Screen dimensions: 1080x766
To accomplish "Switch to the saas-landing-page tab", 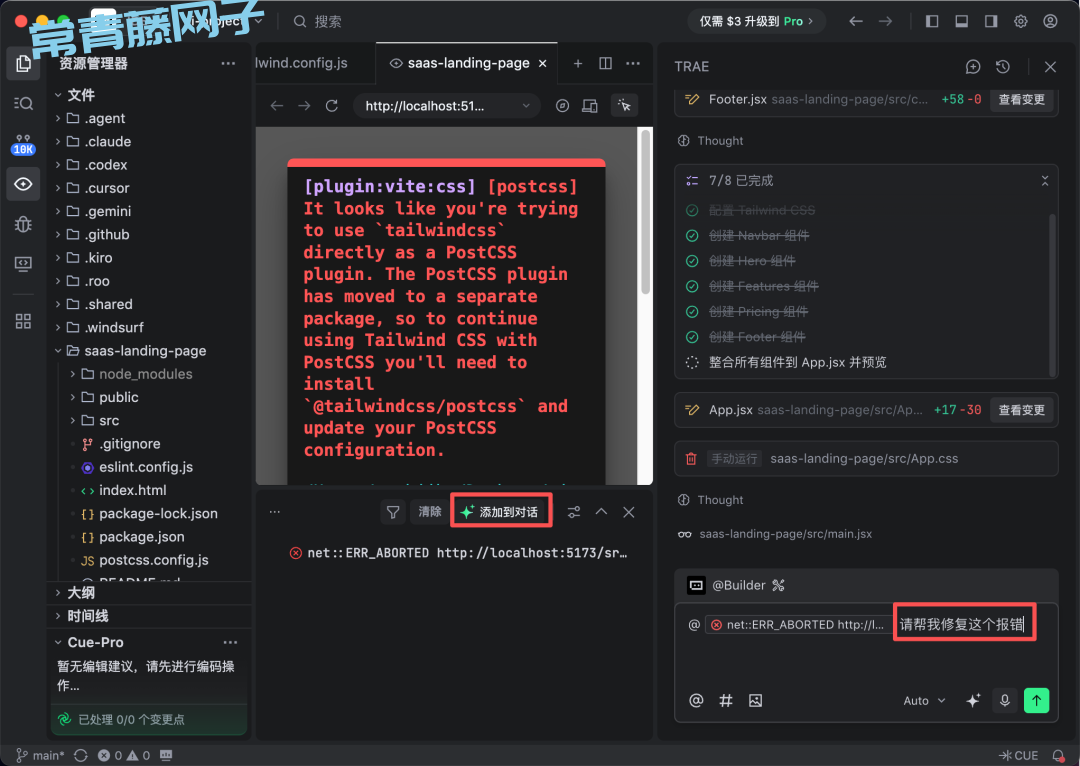I will click(x=468, y=63).
